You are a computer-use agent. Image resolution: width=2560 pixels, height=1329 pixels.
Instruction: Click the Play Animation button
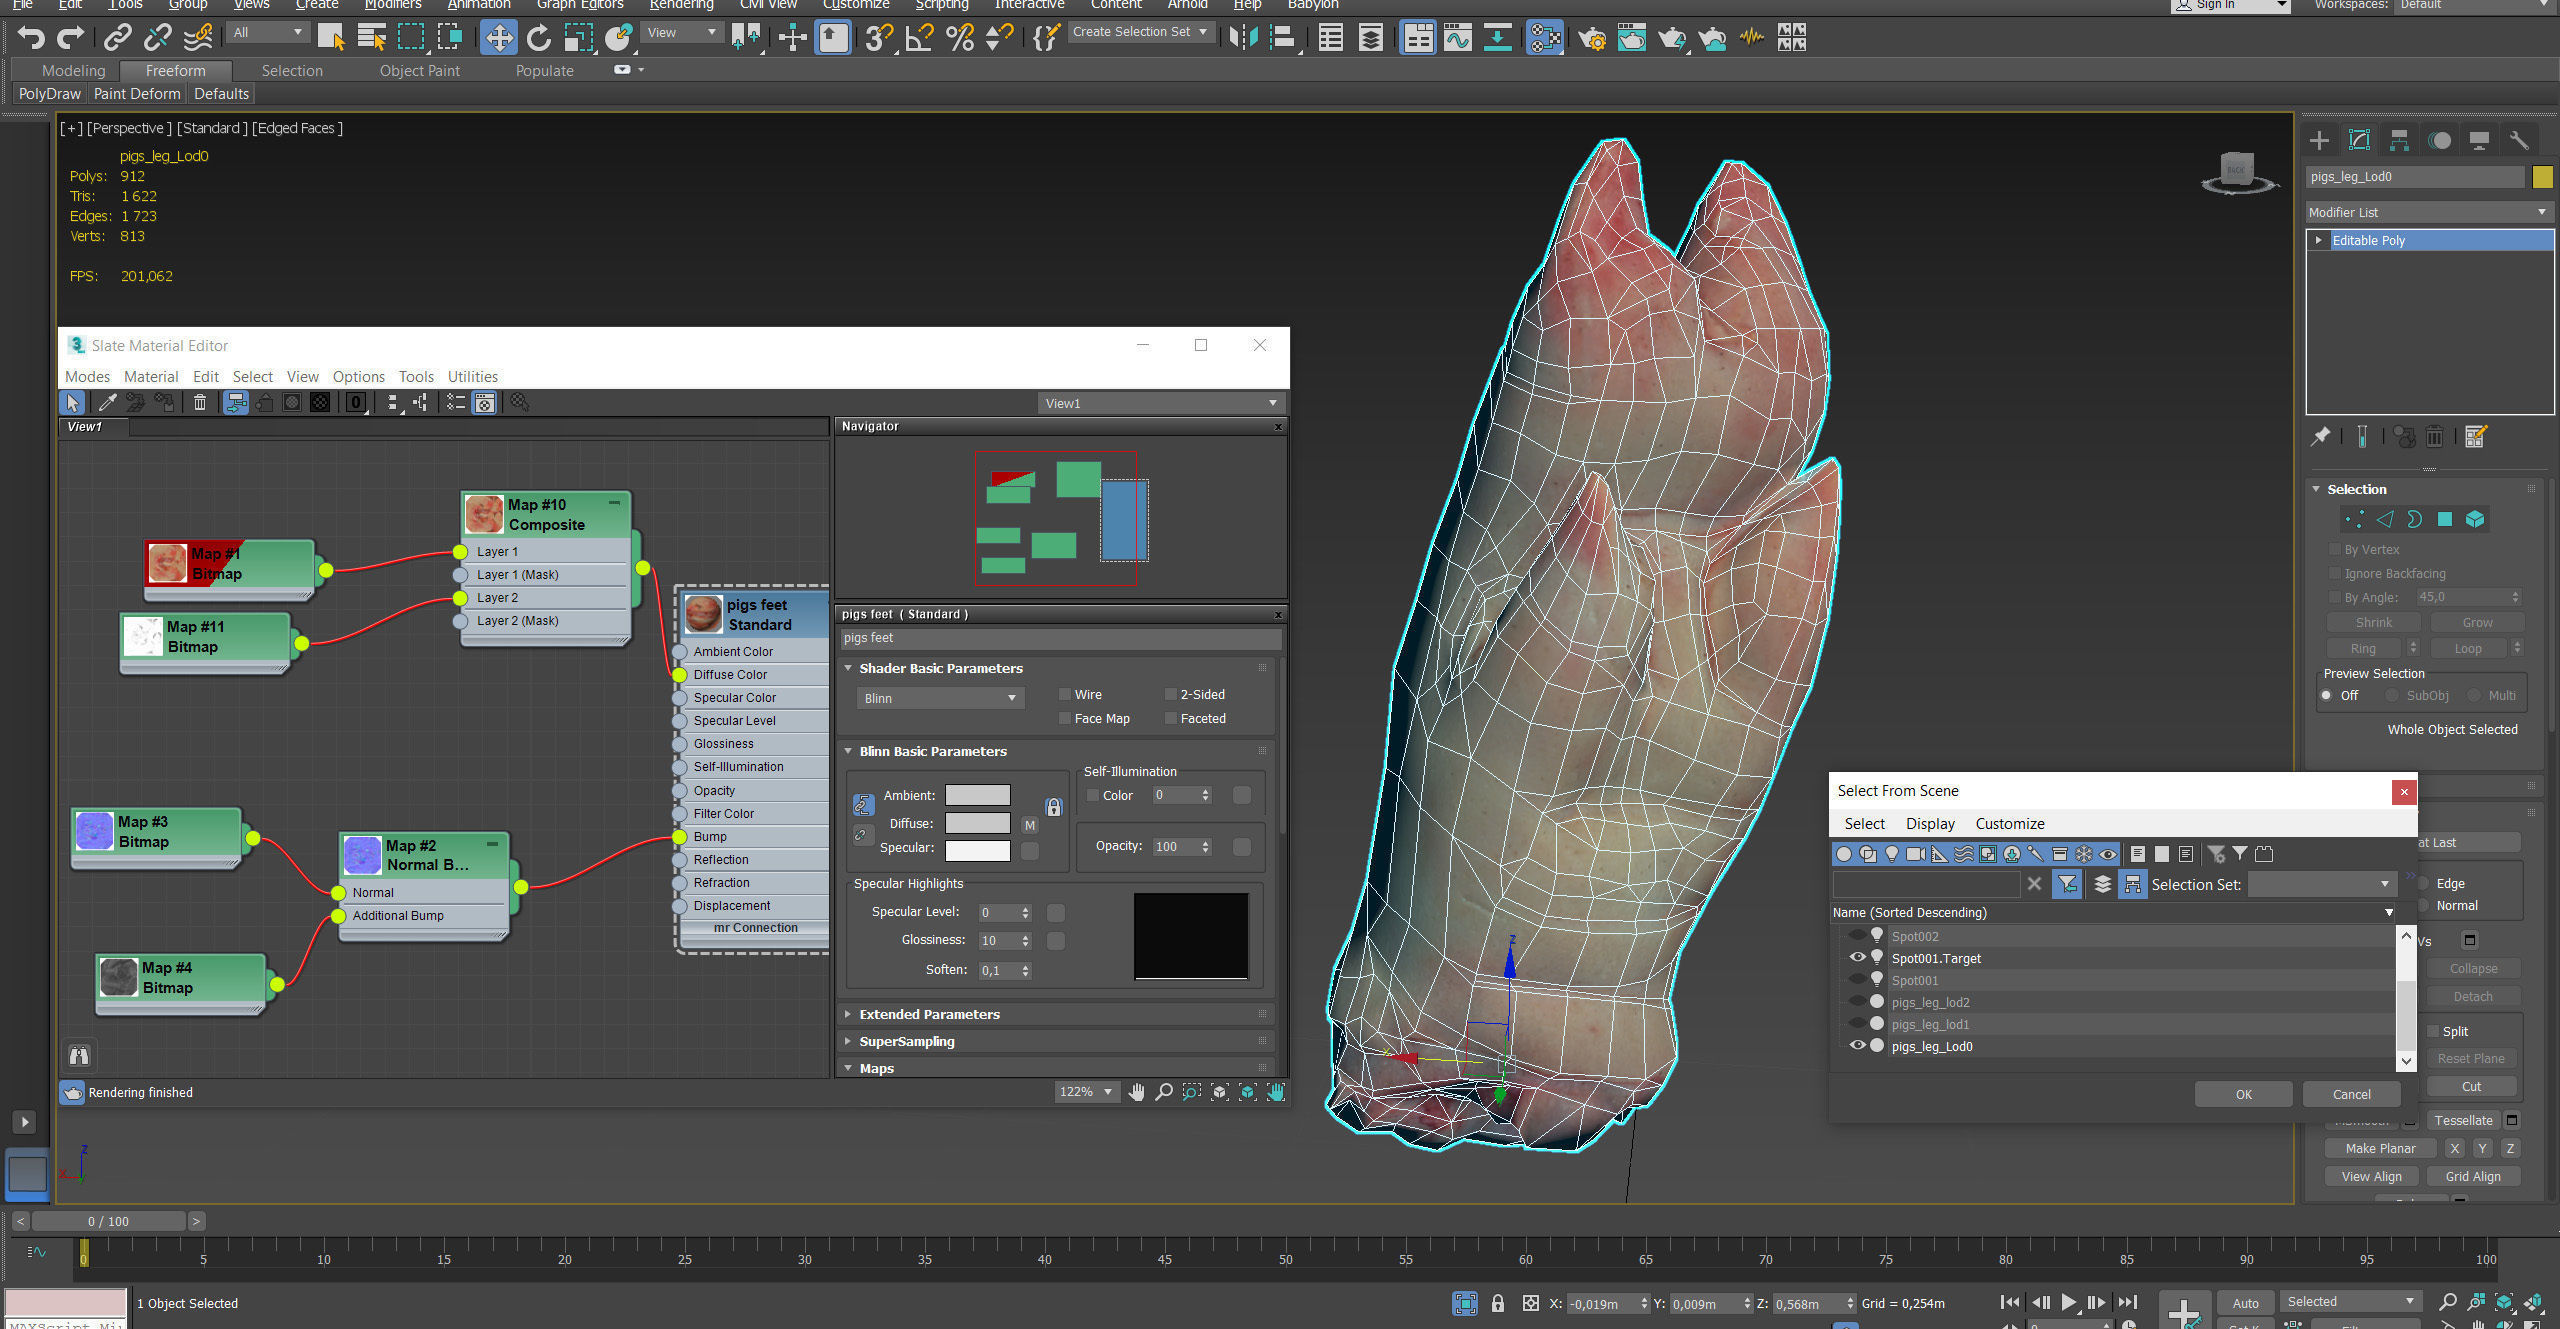[x=2069, y=1302]
